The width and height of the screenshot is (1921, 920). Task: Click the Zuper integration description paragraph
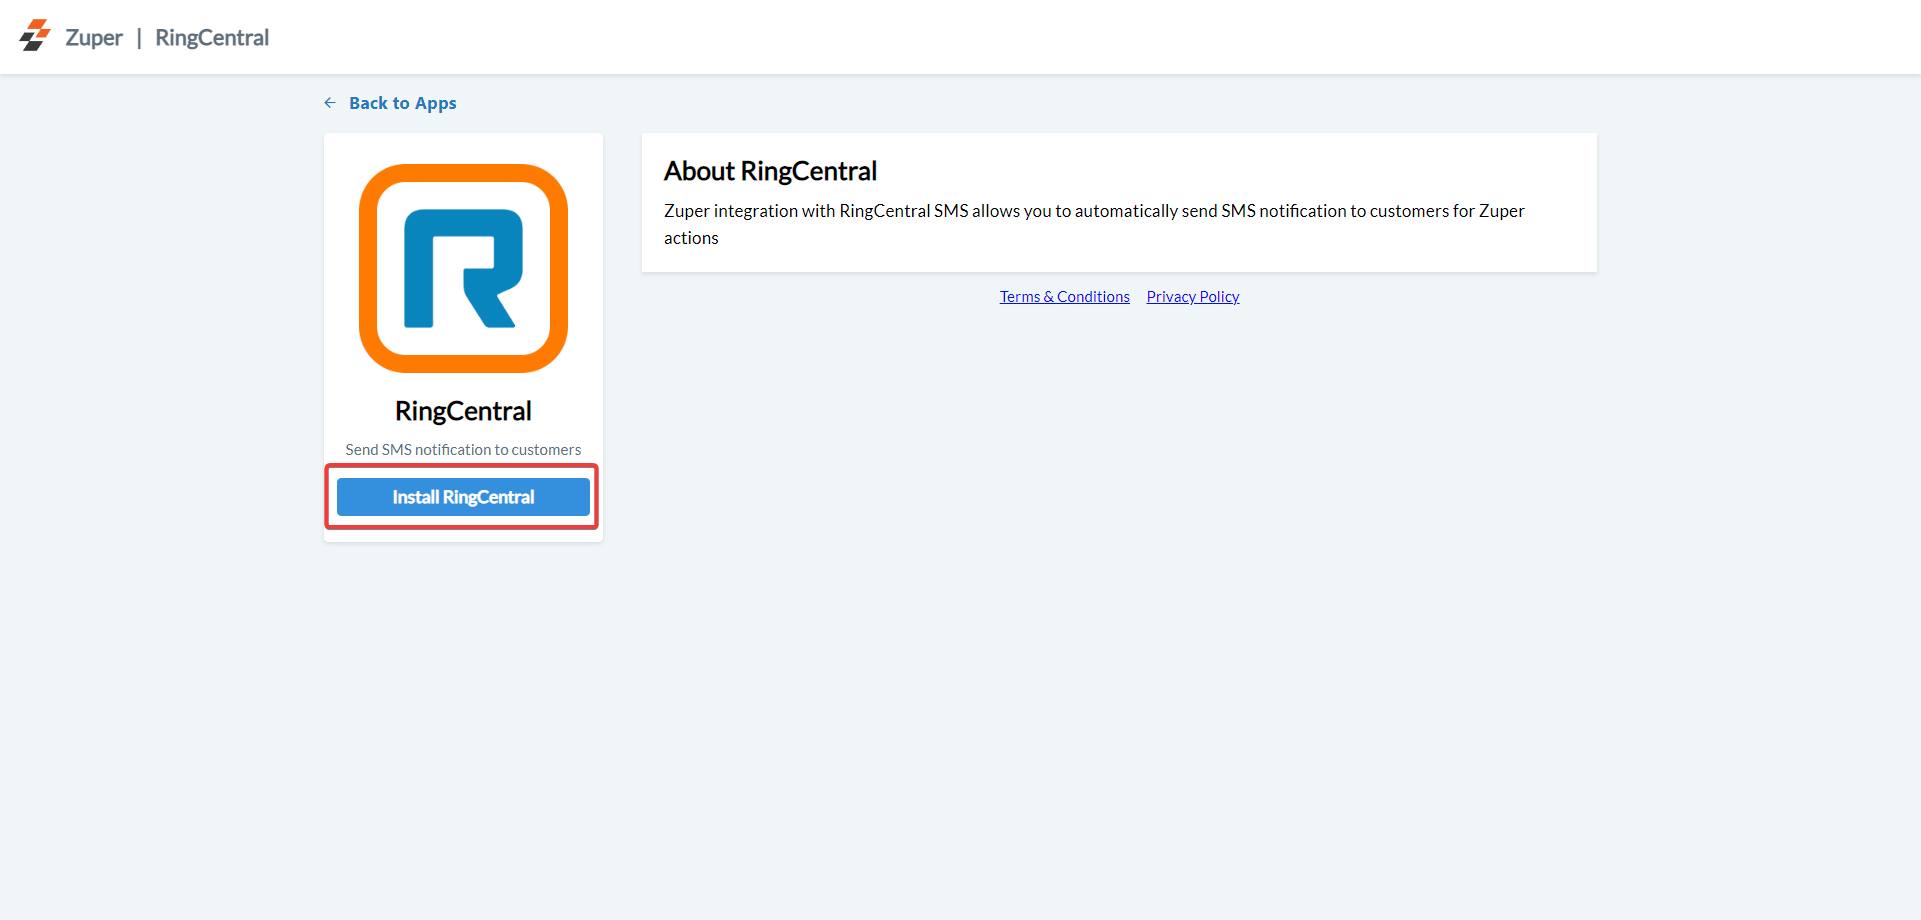1094,224
